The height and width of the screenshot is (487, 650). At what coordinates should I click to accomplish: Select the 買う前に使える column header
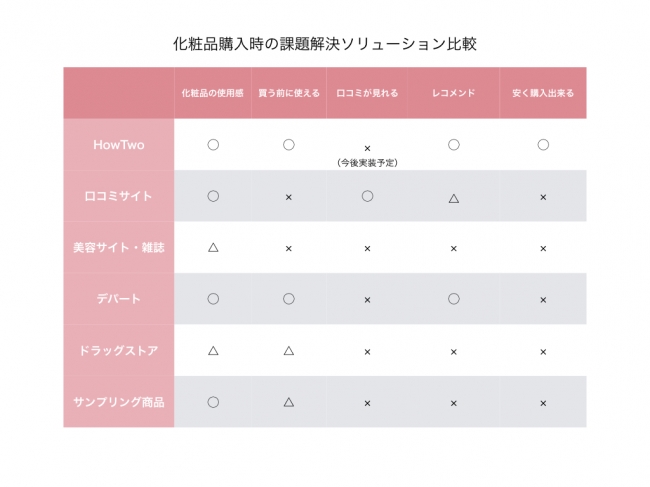click(288, 93)
